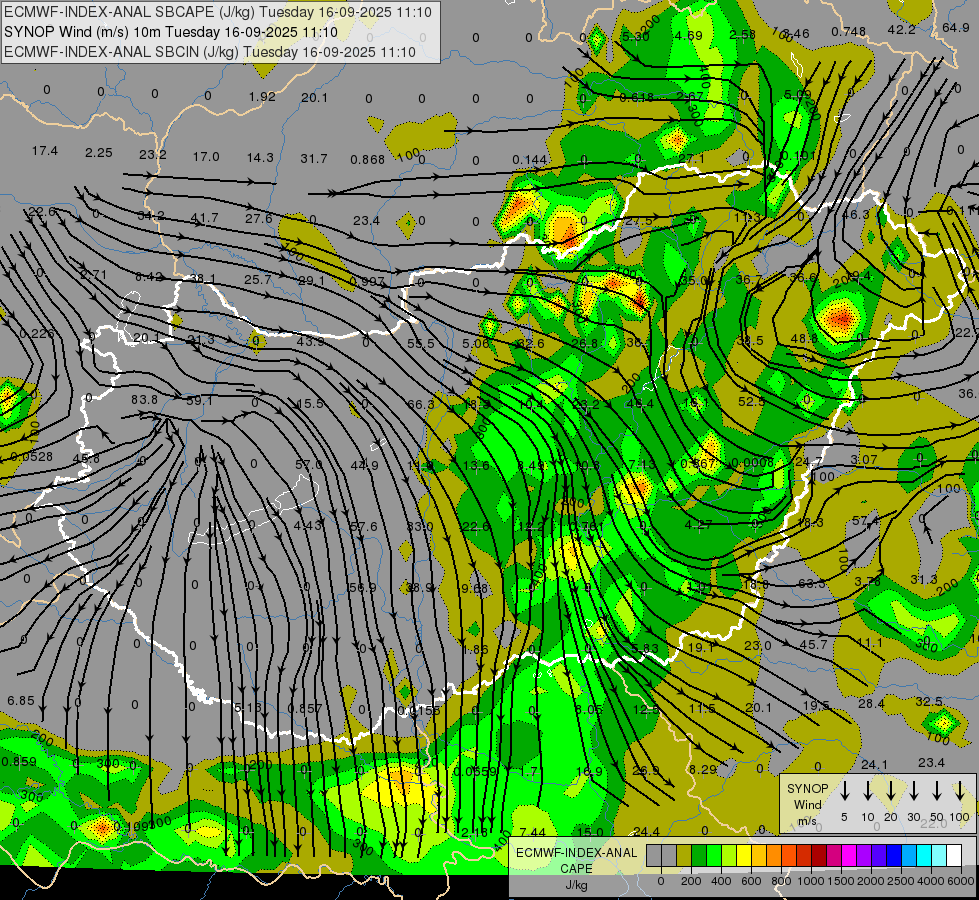
Task: Select the cyan swatch left of 4000
Action: pyautogui.click(x=924, y=855)
